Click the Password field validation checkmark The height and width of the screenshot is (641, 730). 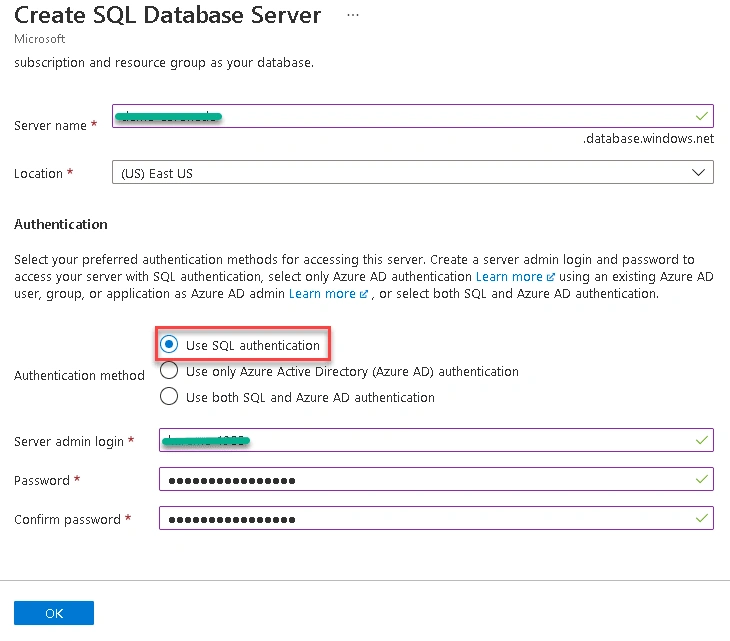click(702, 479)
